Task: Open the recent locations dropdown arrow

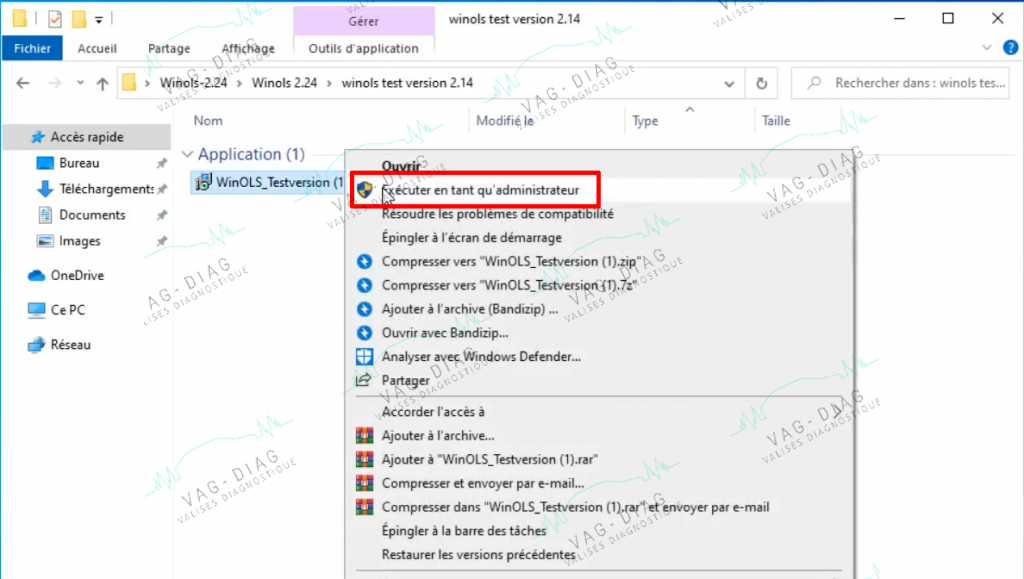Action: 80,83
